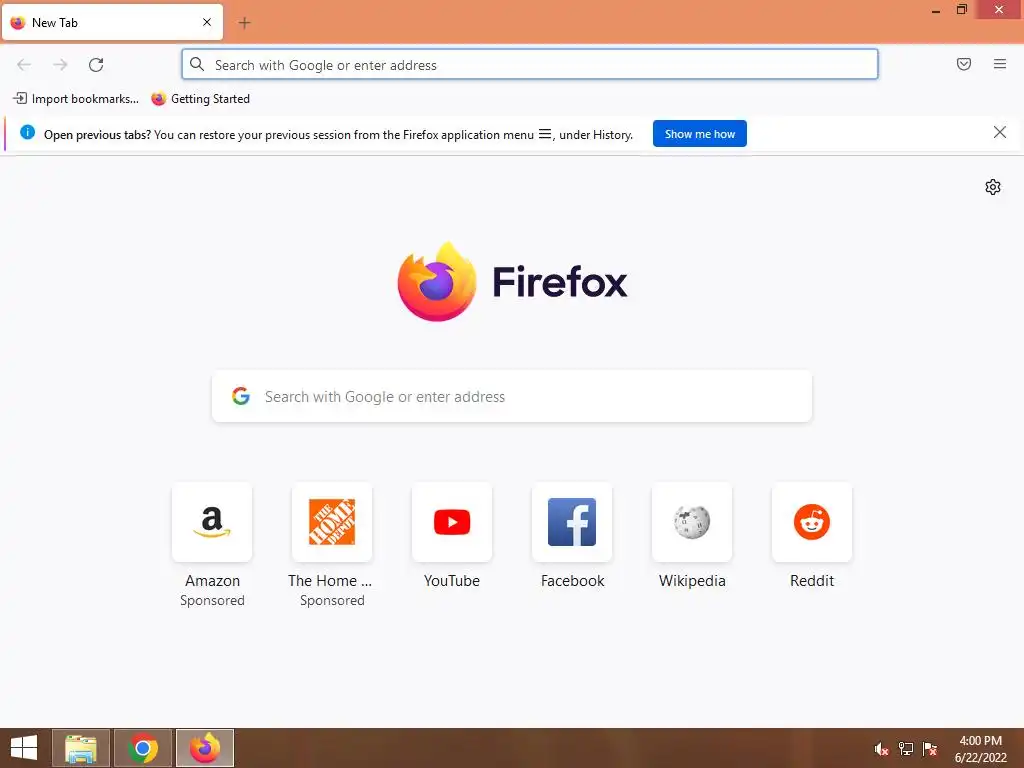Open a new tab with plus button
Screen dimensions: 1024x768
coord(244,23)
